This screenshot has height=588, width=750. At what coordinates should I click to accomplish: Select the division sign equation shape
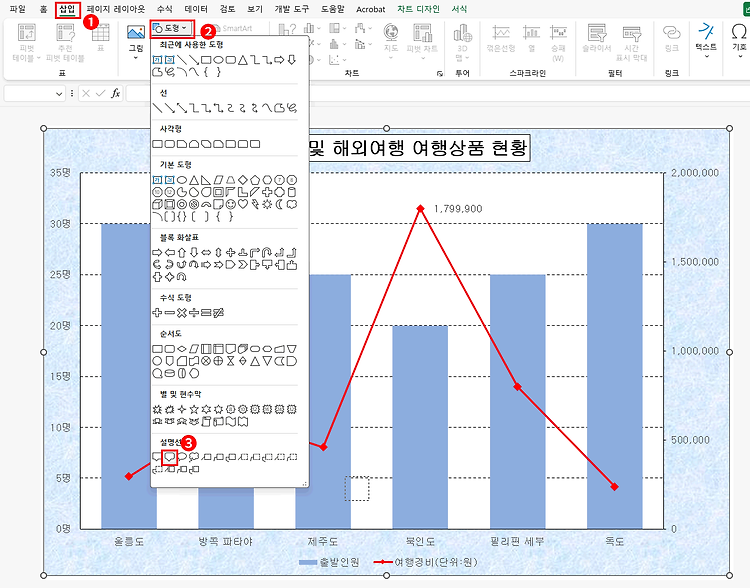(194, 312)
